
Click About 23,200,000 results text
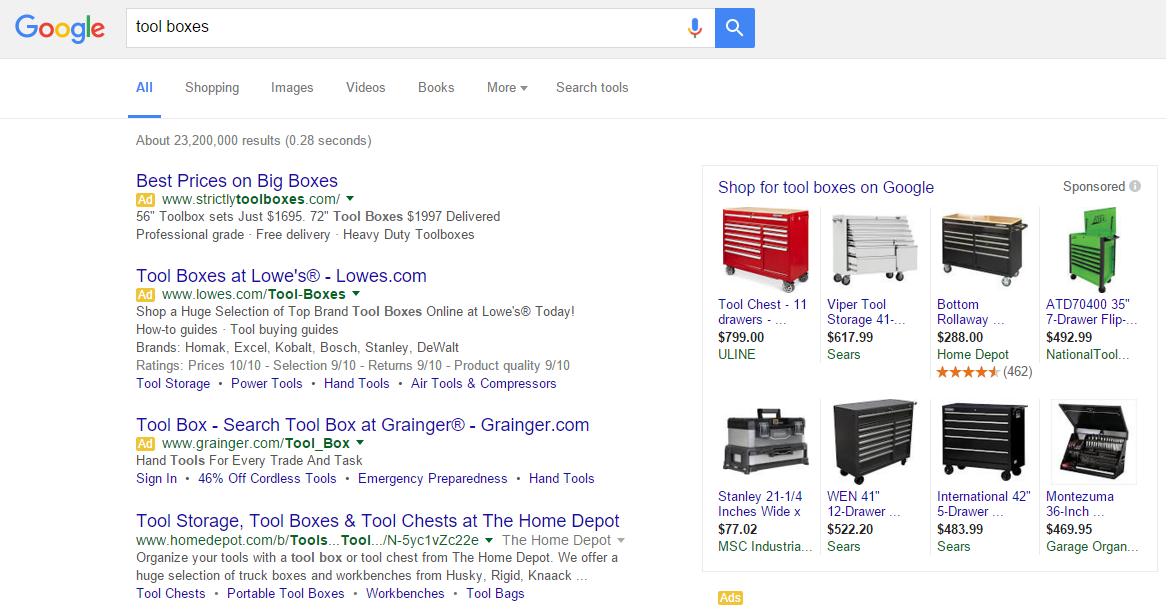254,140
